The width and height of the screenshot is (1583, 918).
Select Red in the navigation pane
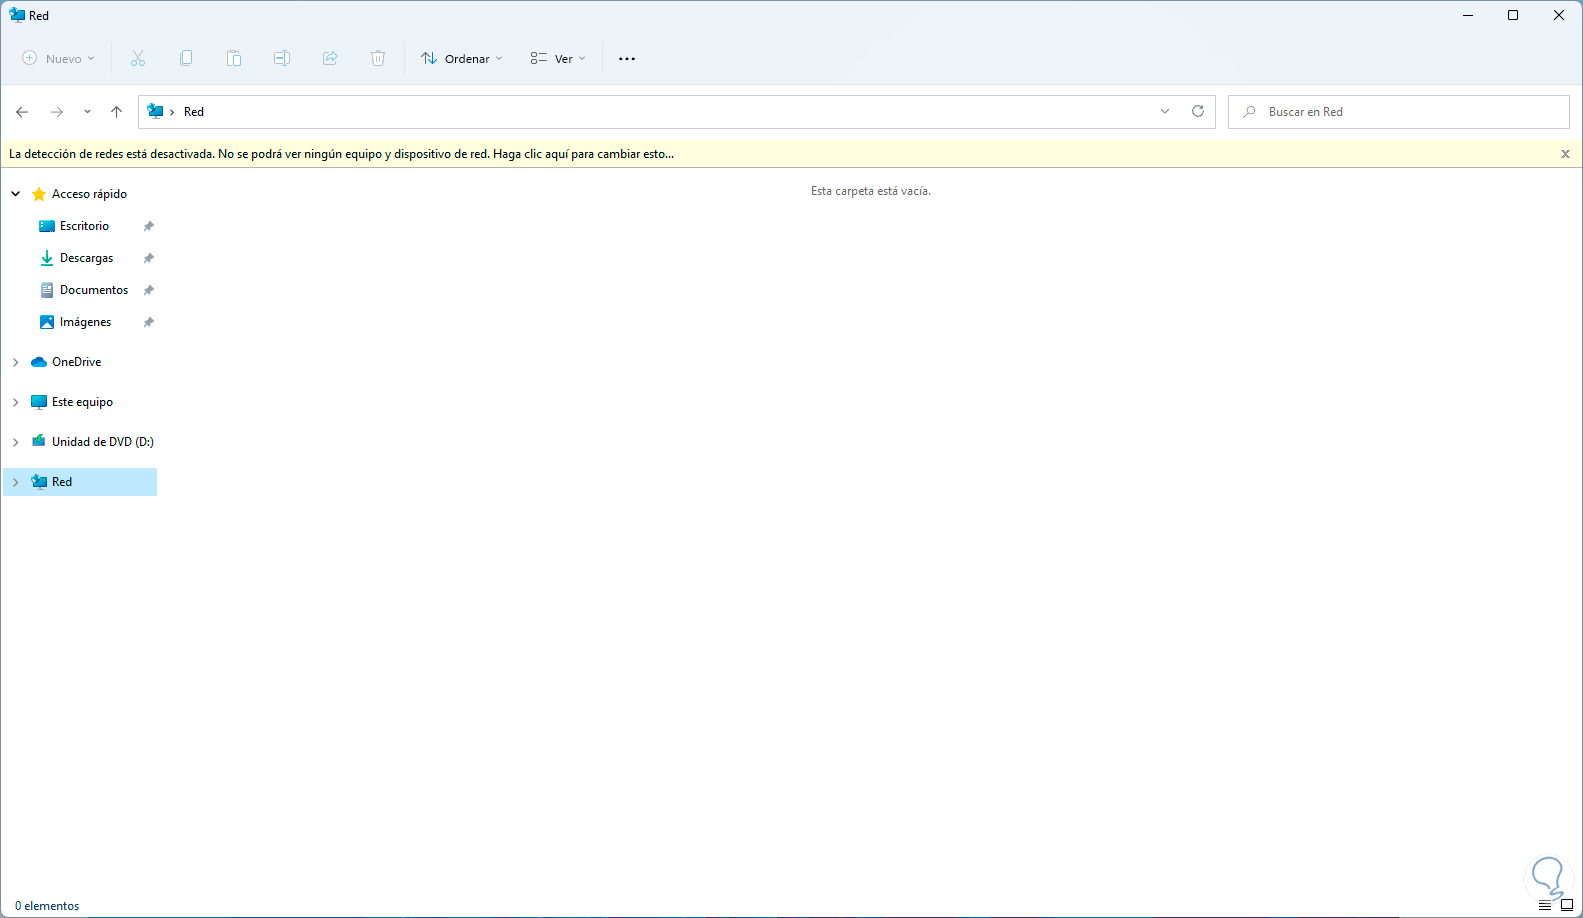point(80,482)
